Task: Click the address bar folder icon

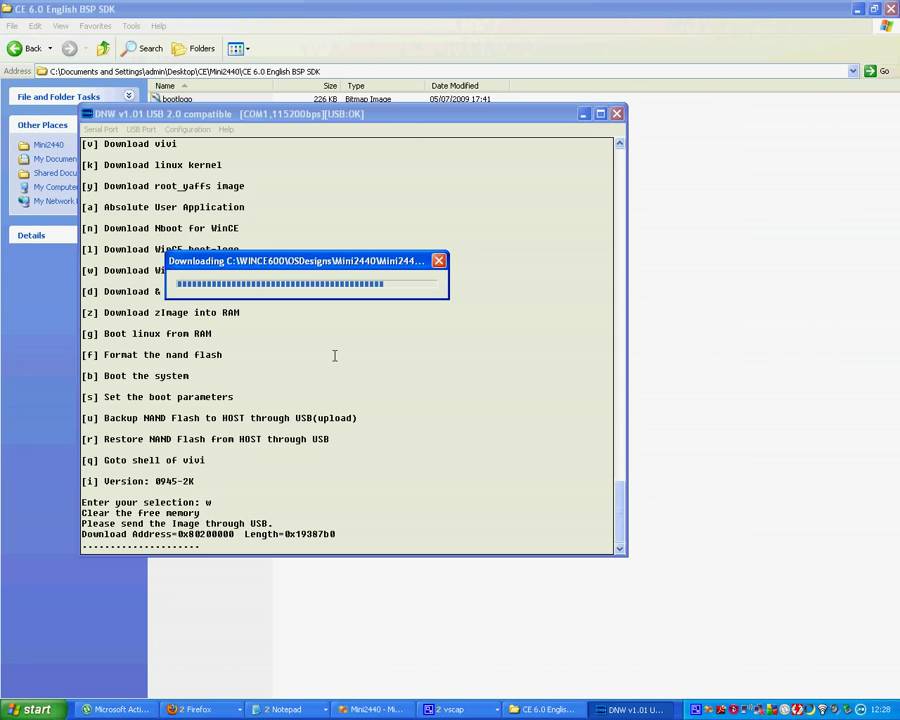Action: [x=42, y=71]
